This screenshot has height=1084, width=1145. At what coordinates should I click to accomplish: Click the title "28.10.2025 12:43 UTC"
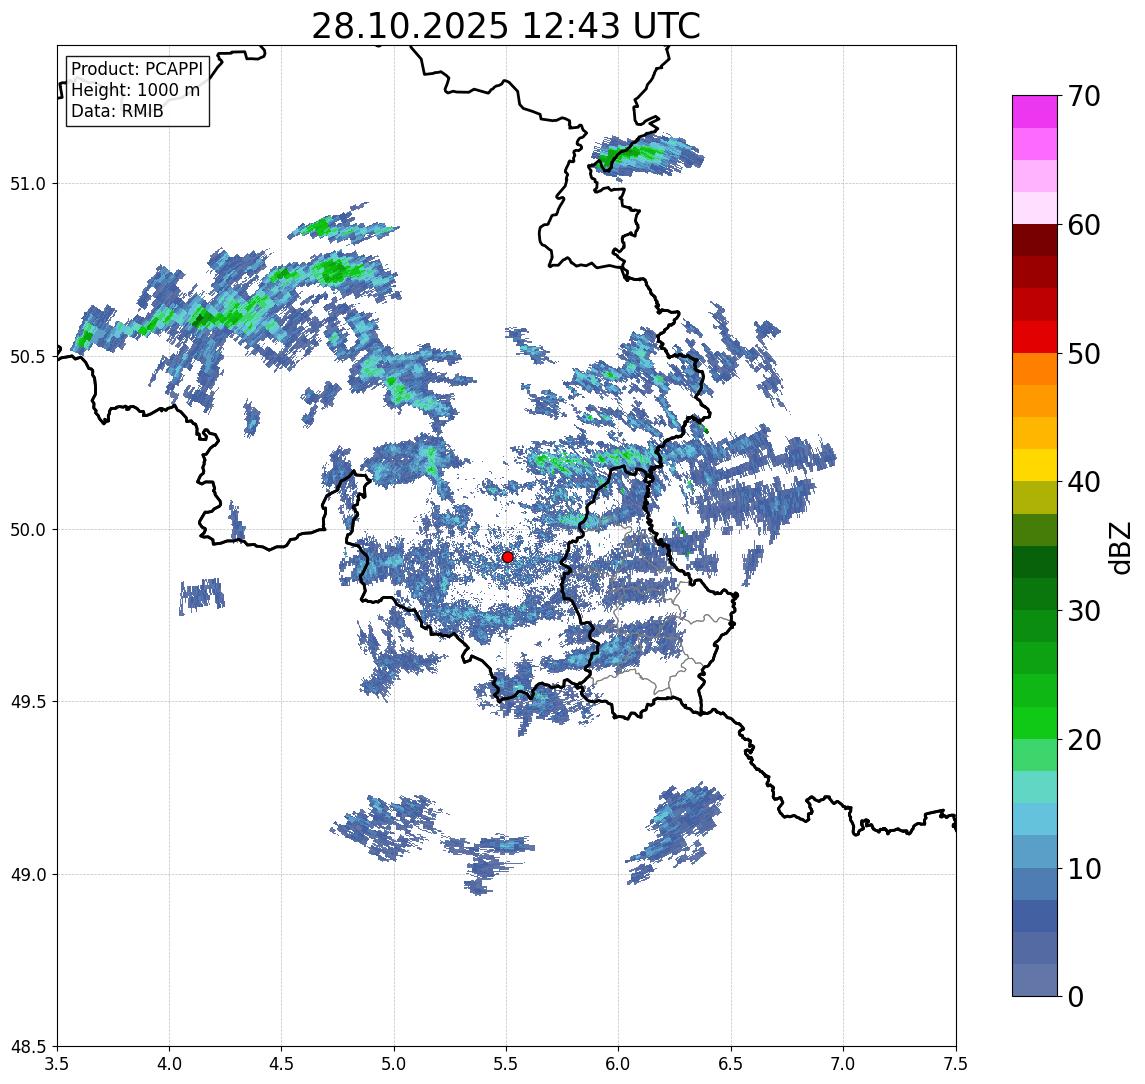(506, 26)
